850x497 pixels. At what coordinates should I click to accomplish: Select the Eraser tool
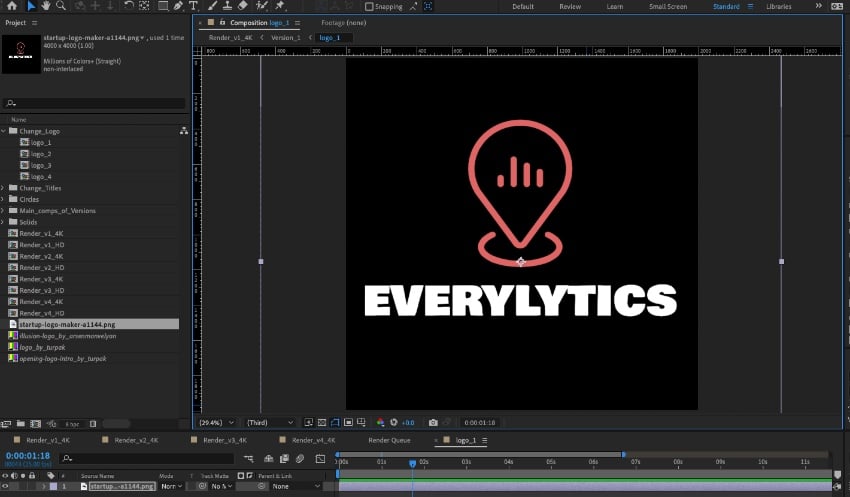243,6
